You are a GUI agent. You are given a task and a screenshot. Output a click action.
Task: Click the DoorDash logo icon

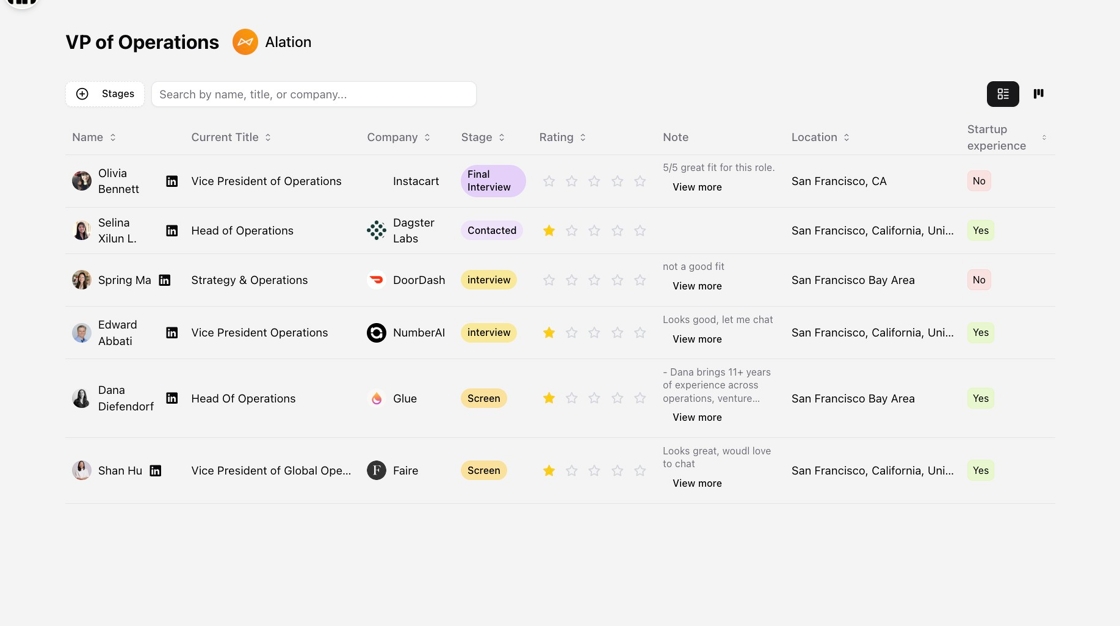point(376,280)
